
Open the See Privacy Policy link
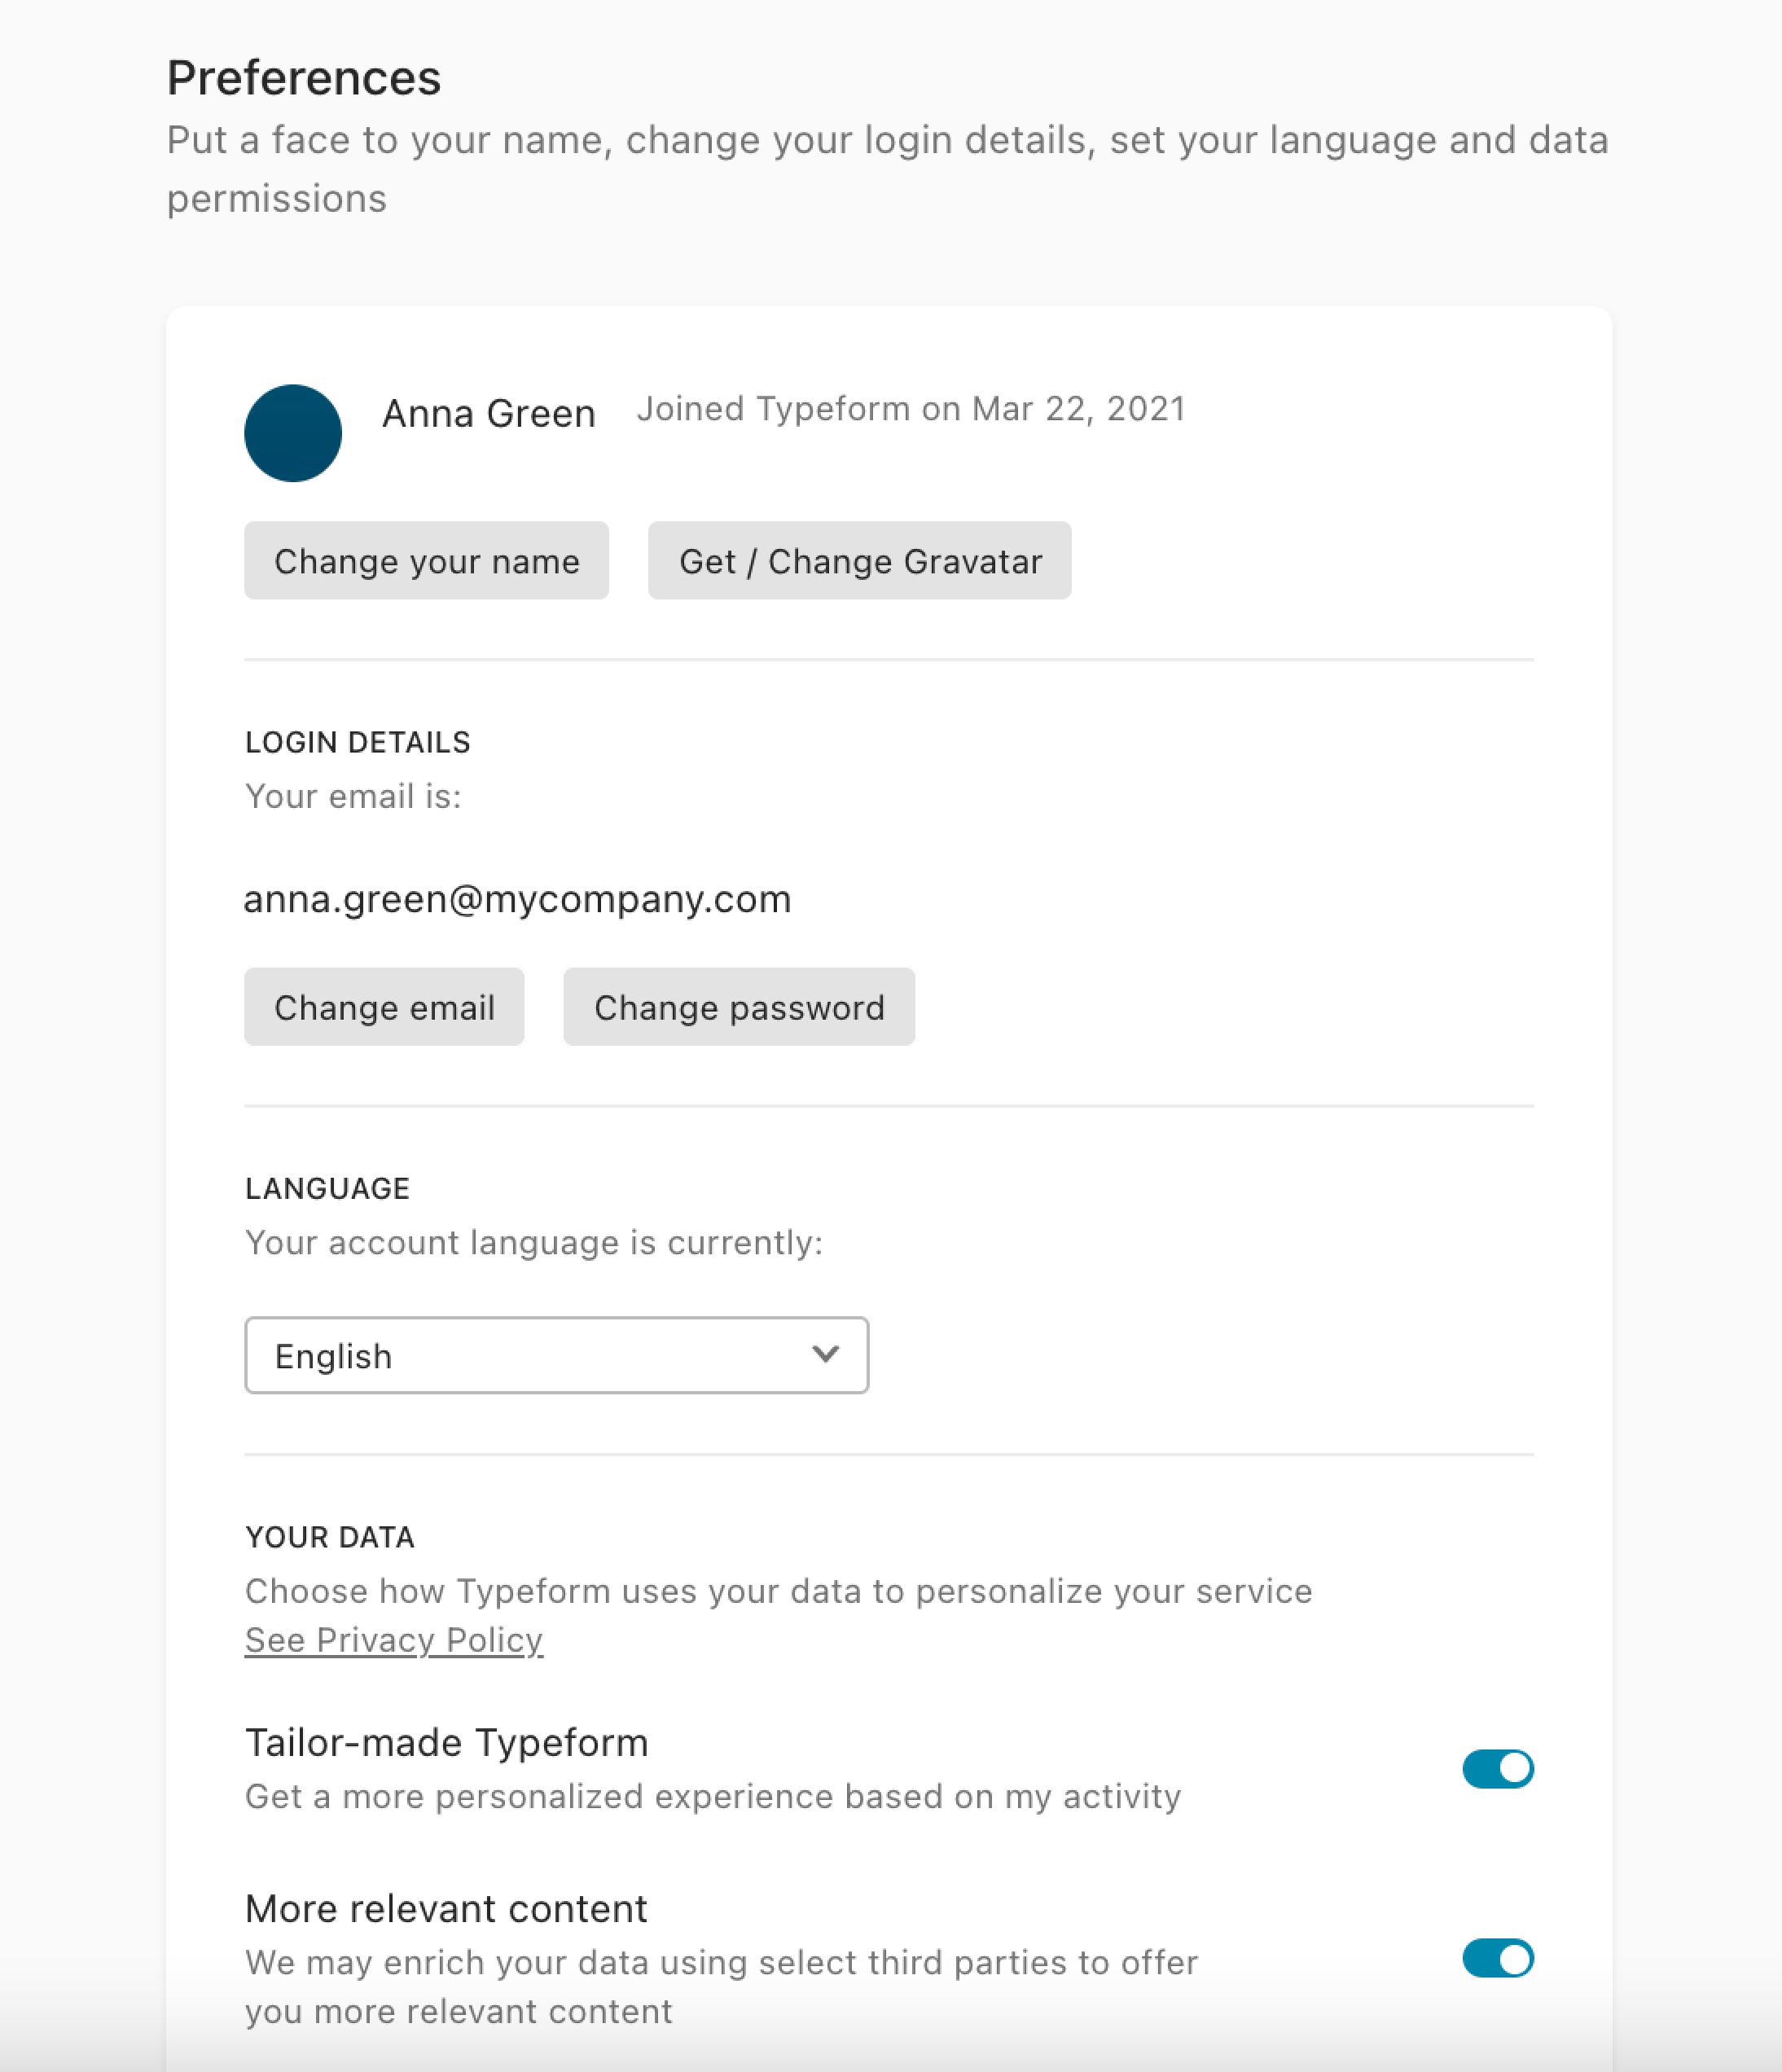tap(394, 1640)
